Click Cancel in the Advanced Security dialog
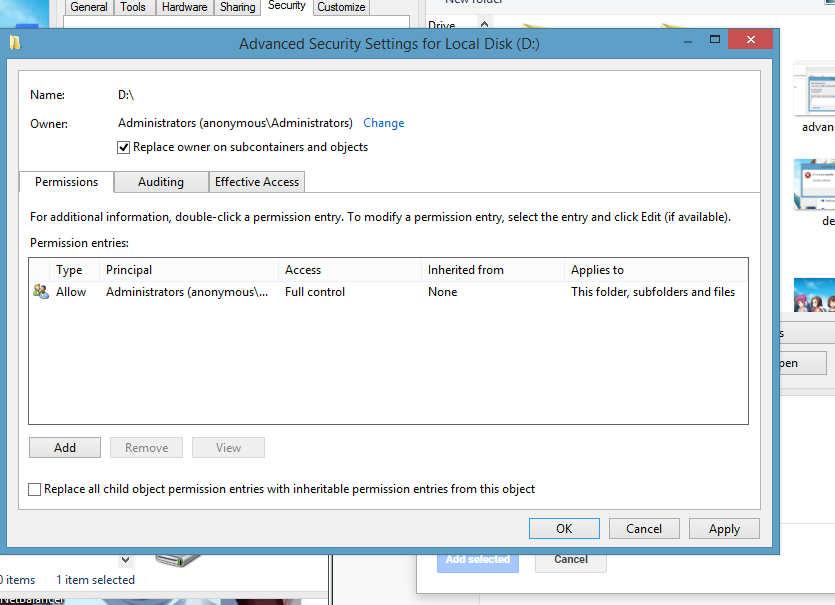 [x=644, y=529]
